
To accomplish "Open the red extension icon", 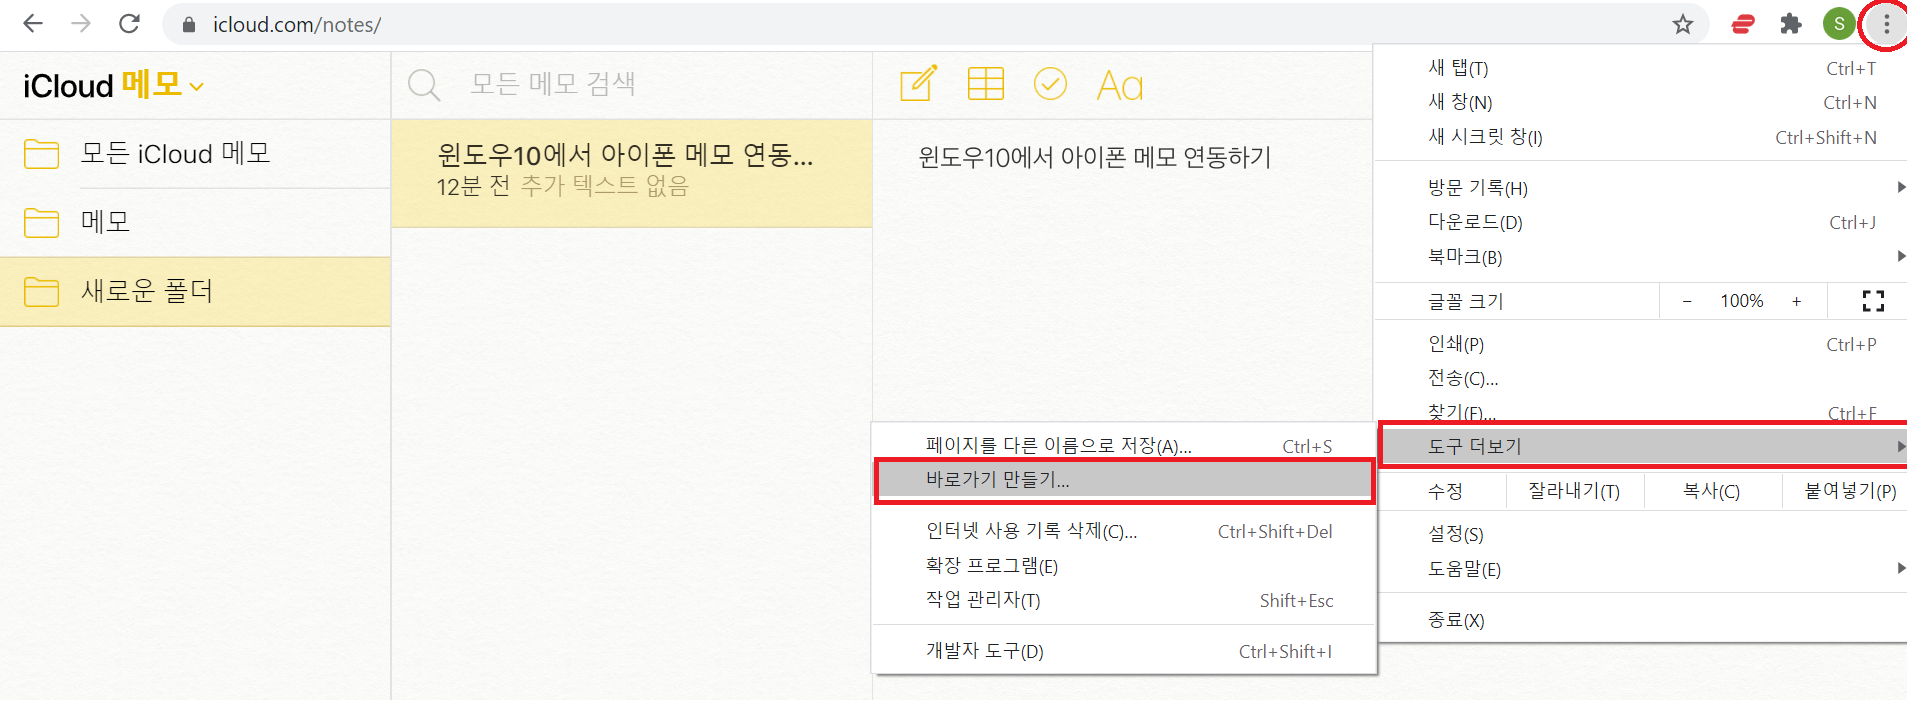I will [x=1743, y=24].
